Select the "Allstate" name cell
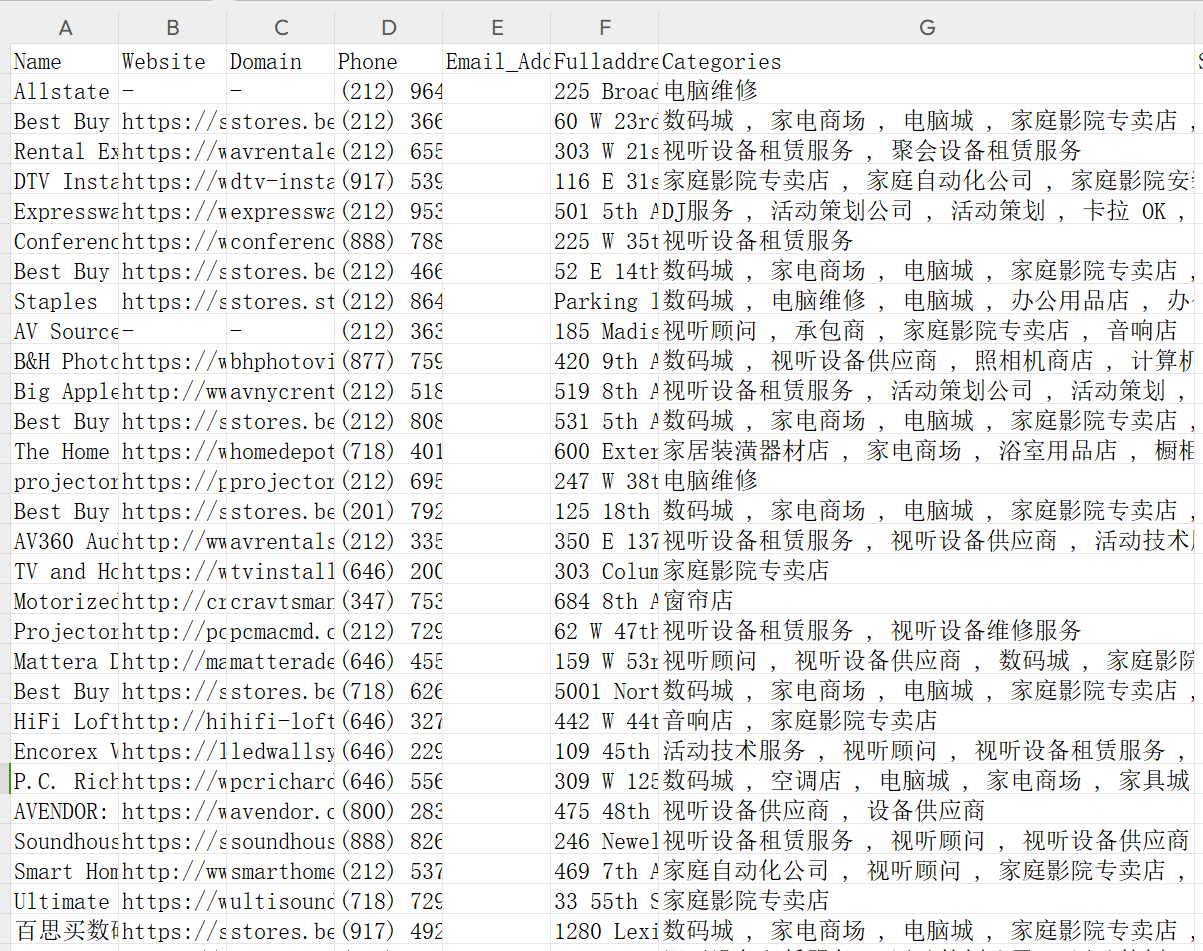Viewport: 1203px width, 951px height. coord(65,91)
